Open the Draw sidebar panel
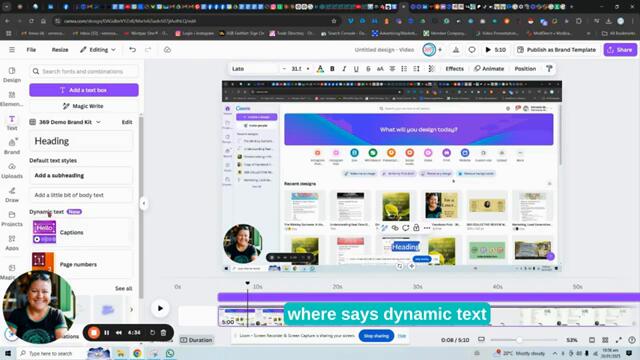 point(12,195)
